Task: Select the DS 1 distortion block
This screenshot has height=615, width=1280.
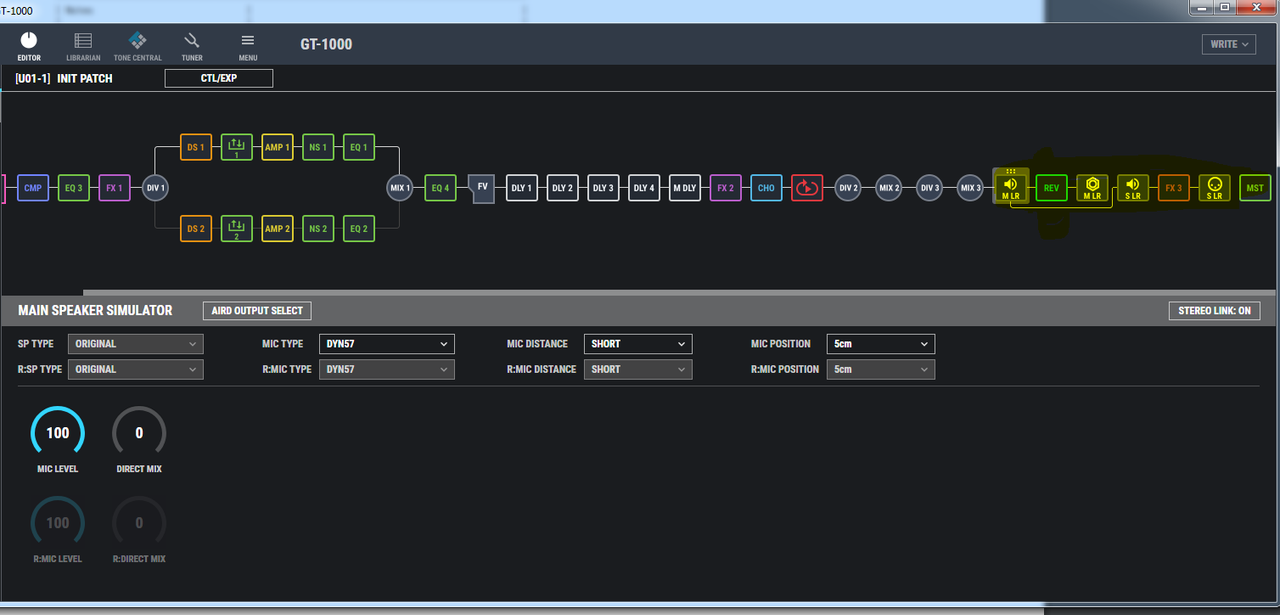Action: point(196,147)
